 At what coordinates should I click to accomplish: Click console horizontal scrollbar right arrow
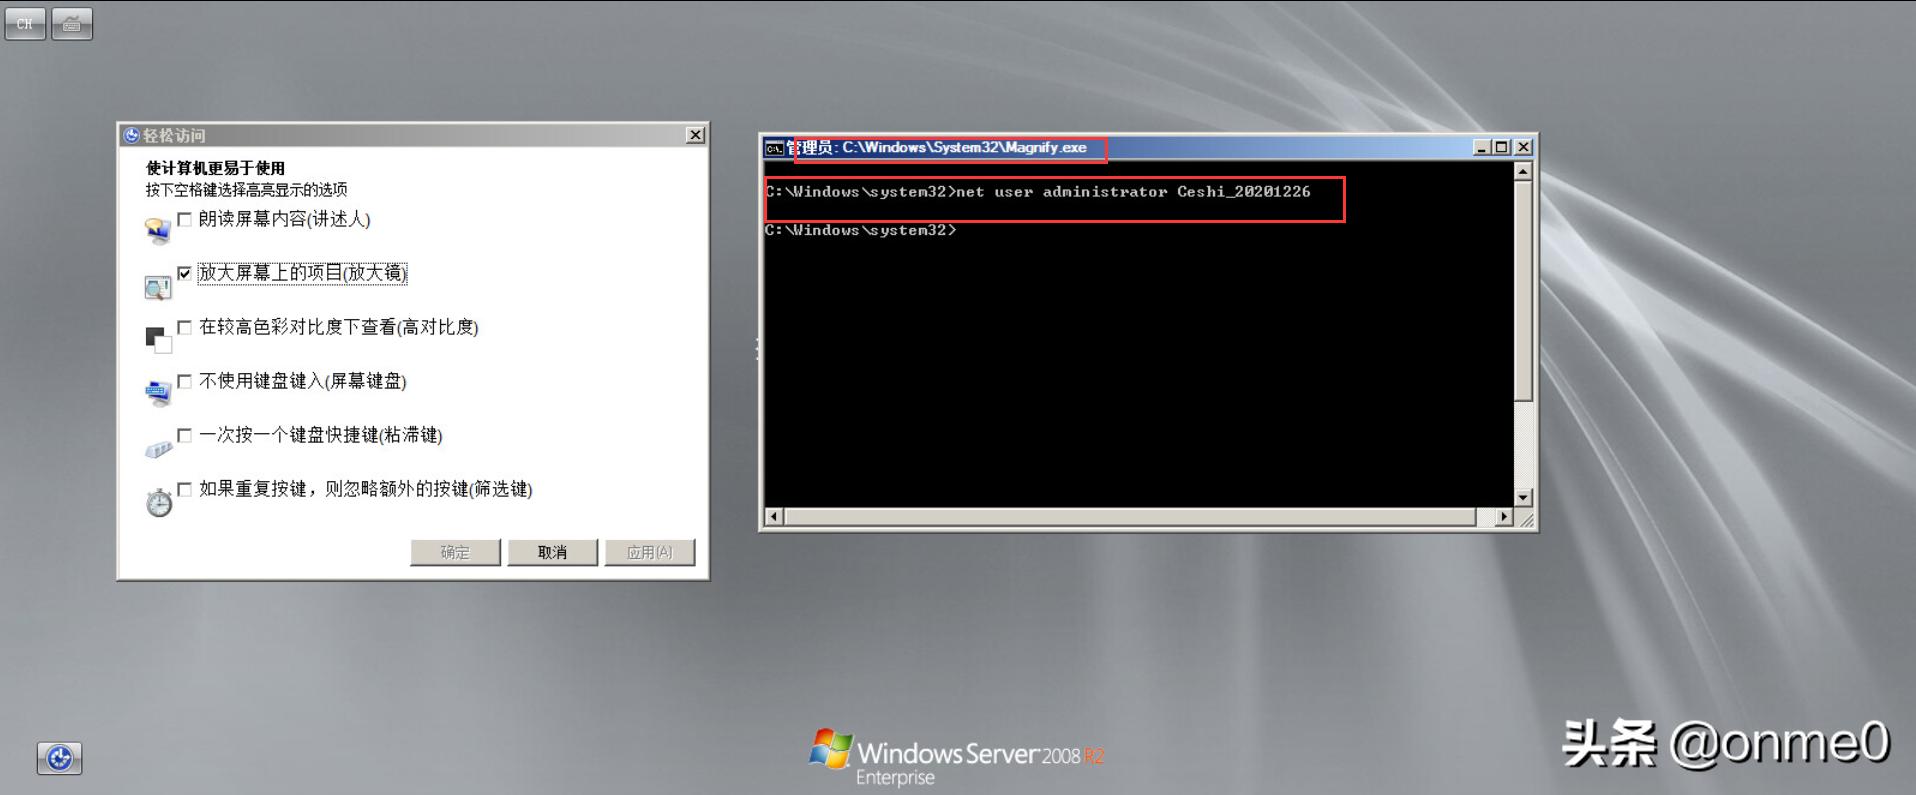(1504, 517)
